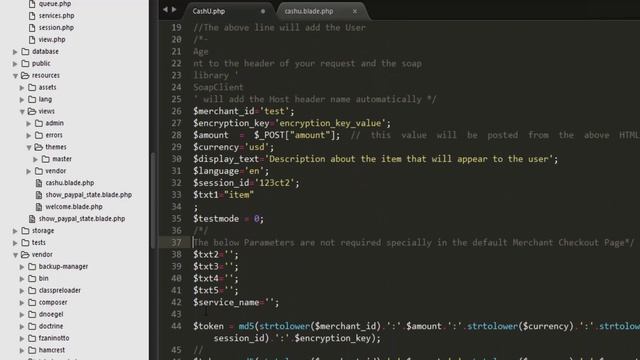Click the open views folder icon
This screenshot has height=360, width=640.
[x=32, y=111]
